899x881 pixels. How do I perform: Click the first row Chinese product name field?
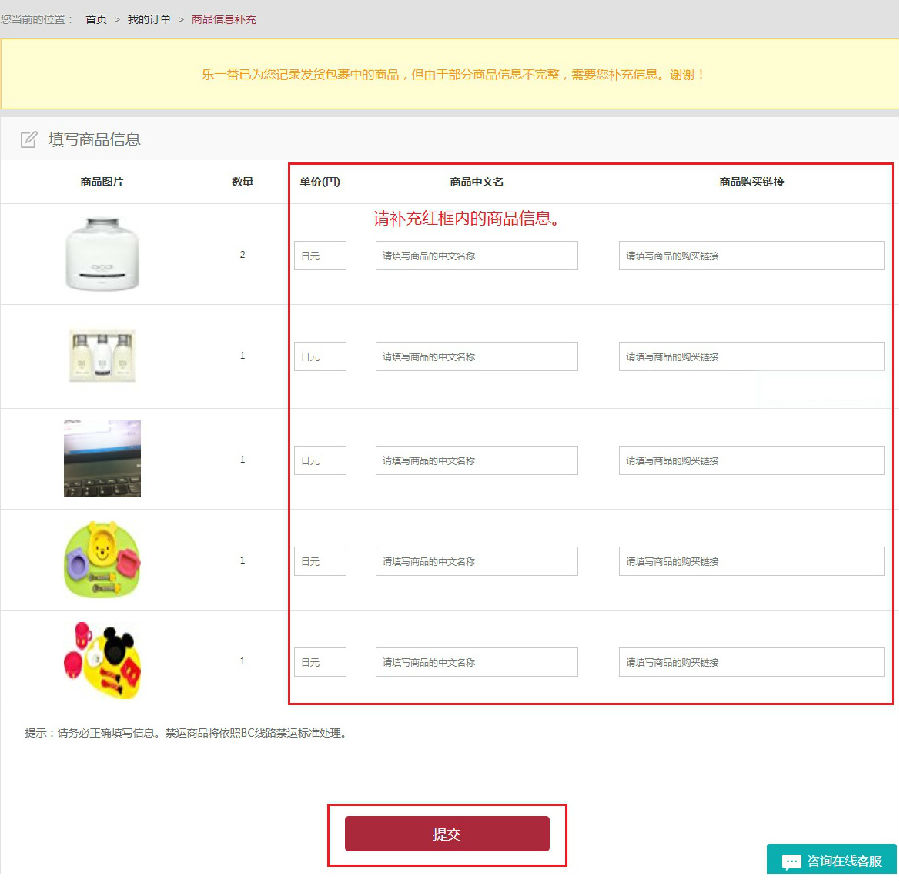pyautogui.click(x=476, y=255)
